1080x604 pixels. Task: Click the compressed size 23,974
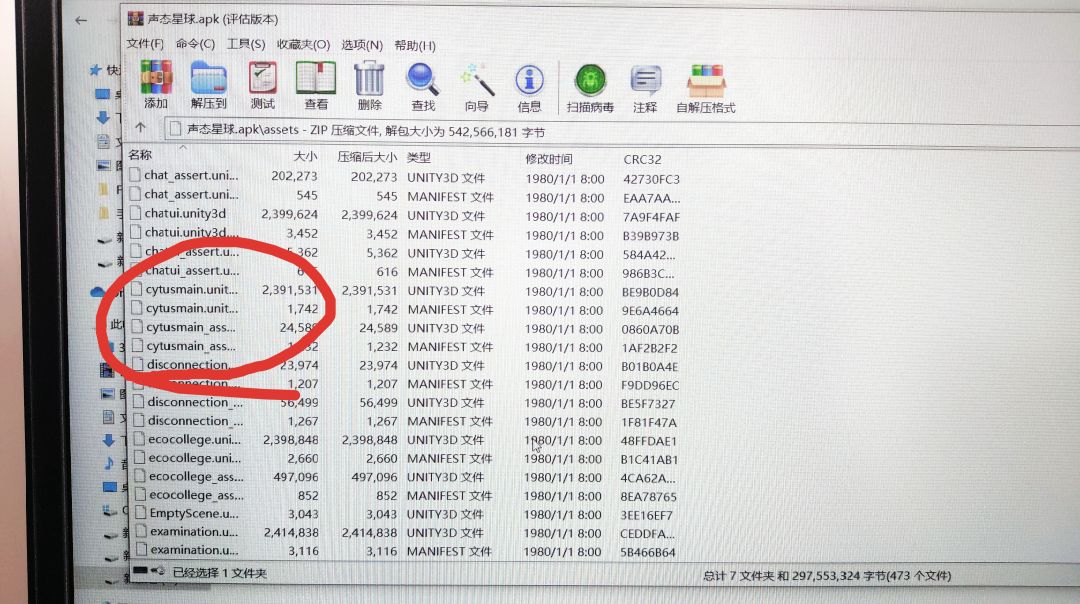pyautogui.click(x=378, y=365)
